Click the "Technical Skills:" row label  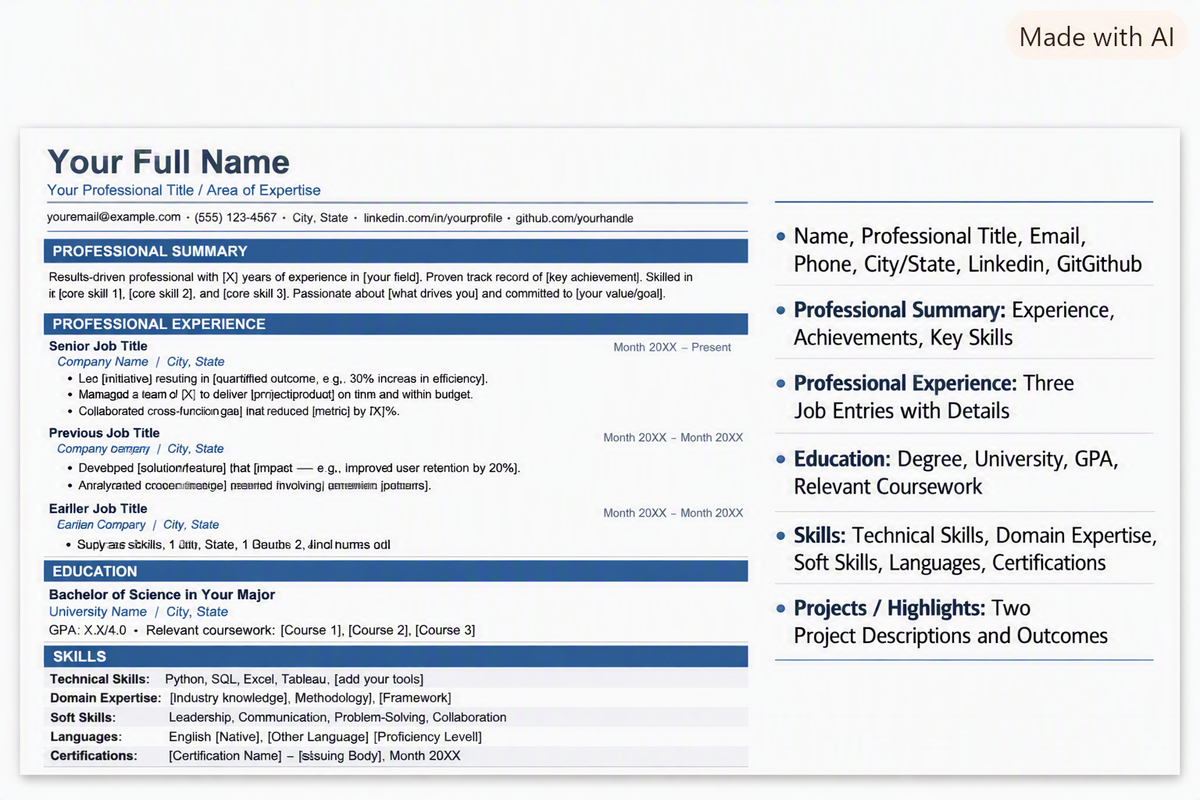[99, 679]
